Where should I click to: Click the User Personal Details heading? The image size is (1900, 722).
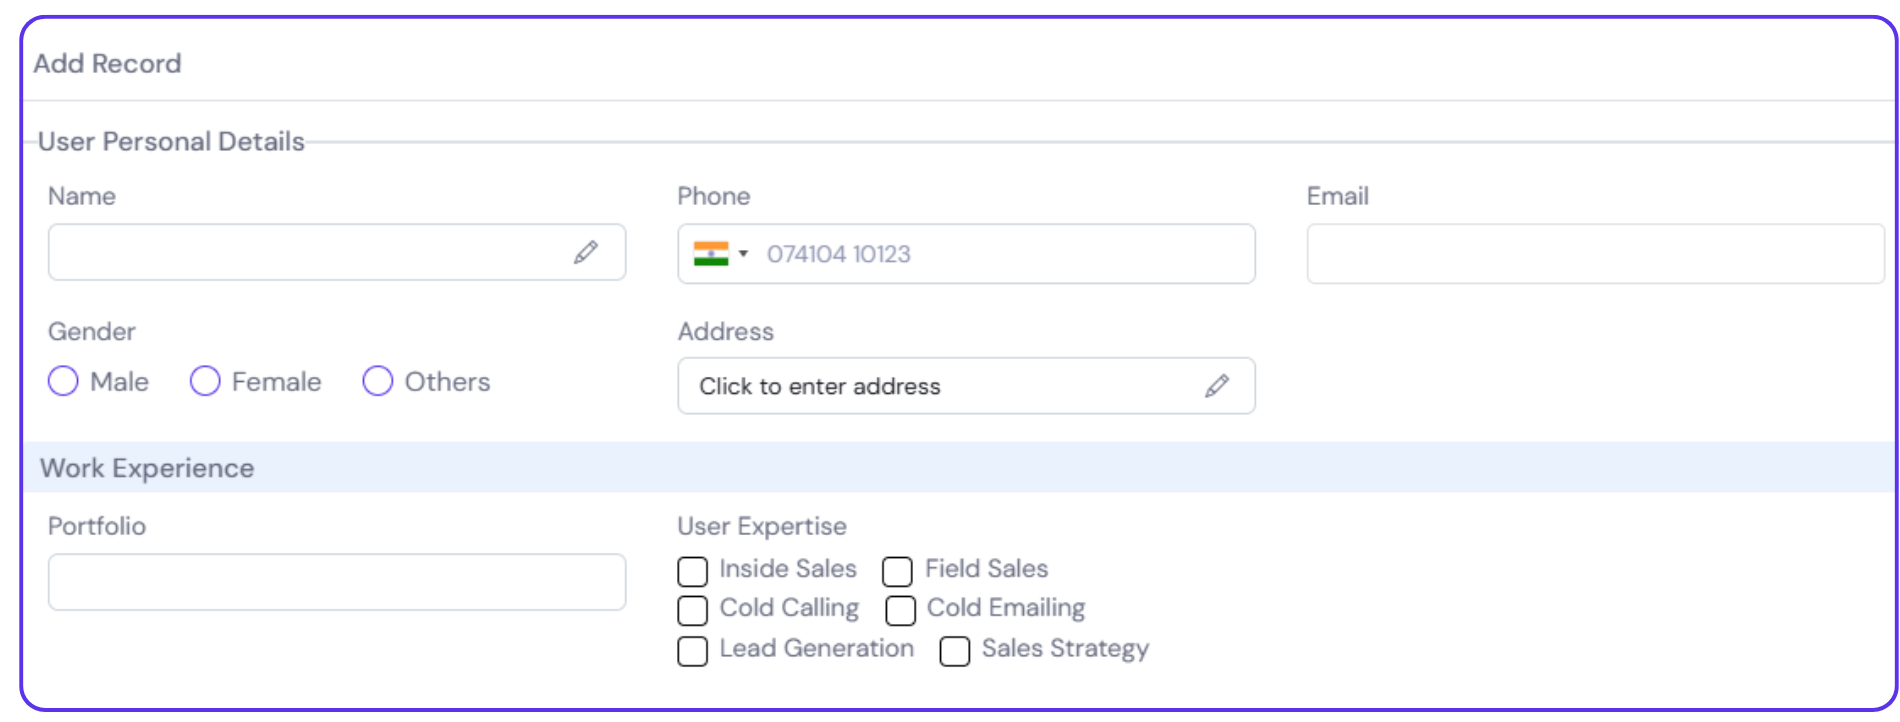pyautogui.click(x=171, y=142)
